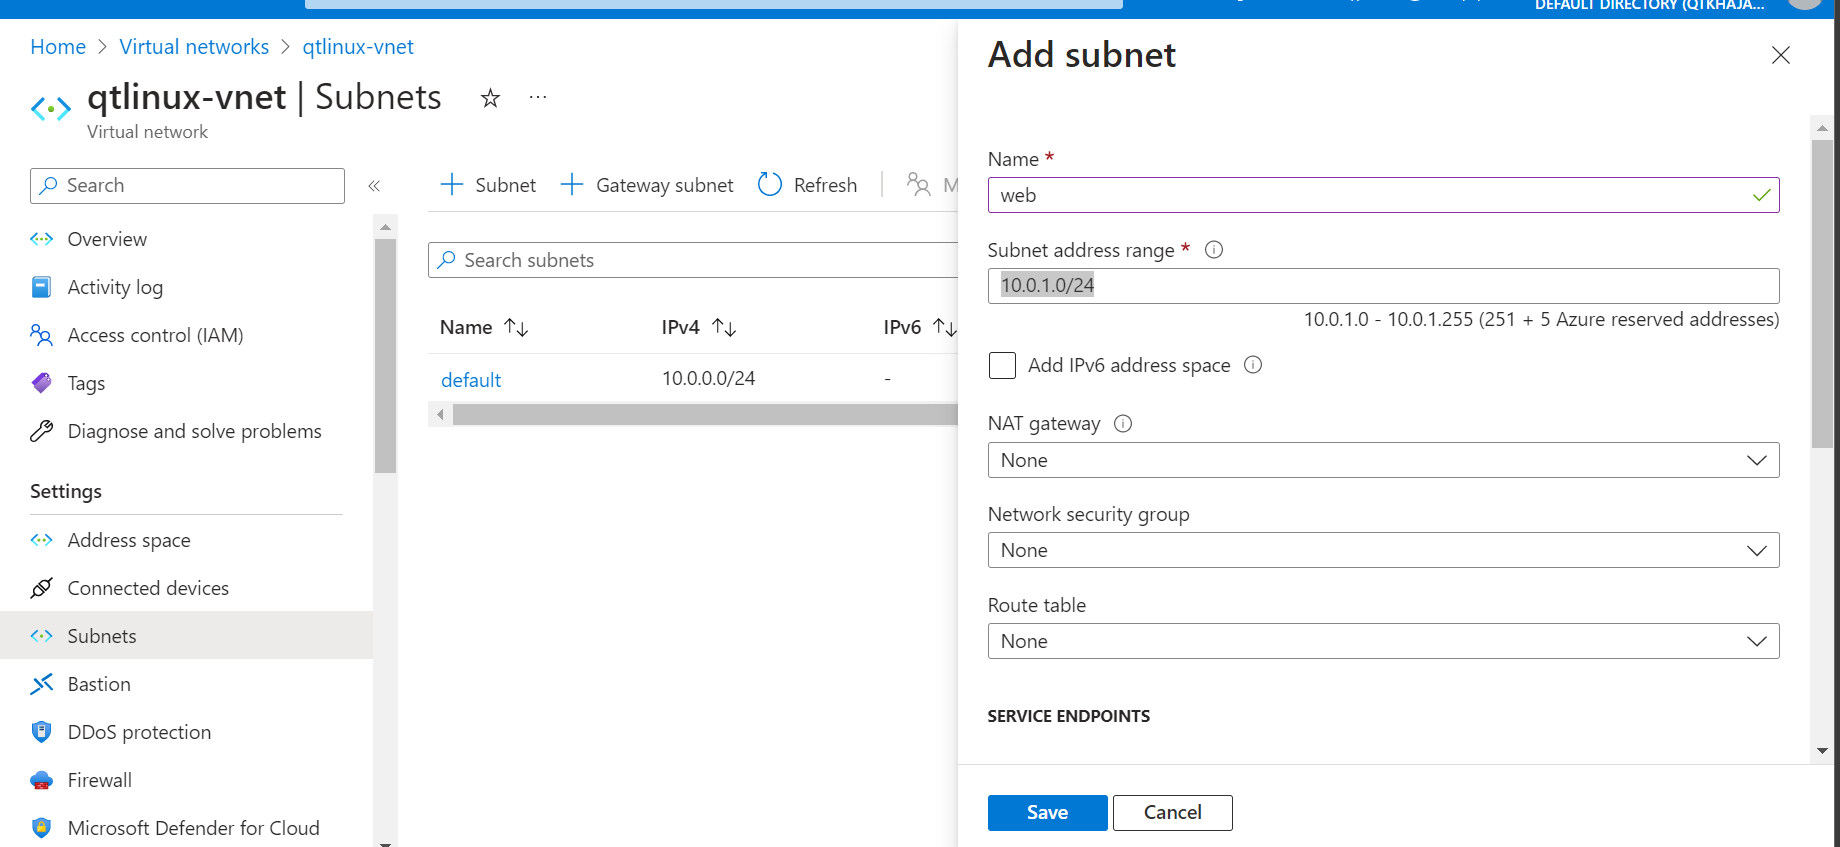Open the Route table dropdown
The height and width of the screenshot is (847, 1840).
pos(1384,641)
